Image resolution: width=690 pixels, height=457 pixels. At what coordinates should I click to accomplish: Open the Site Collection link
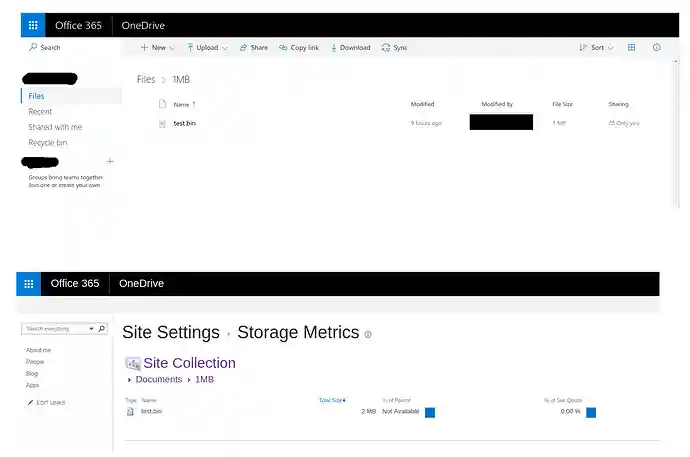click(189, 363)
